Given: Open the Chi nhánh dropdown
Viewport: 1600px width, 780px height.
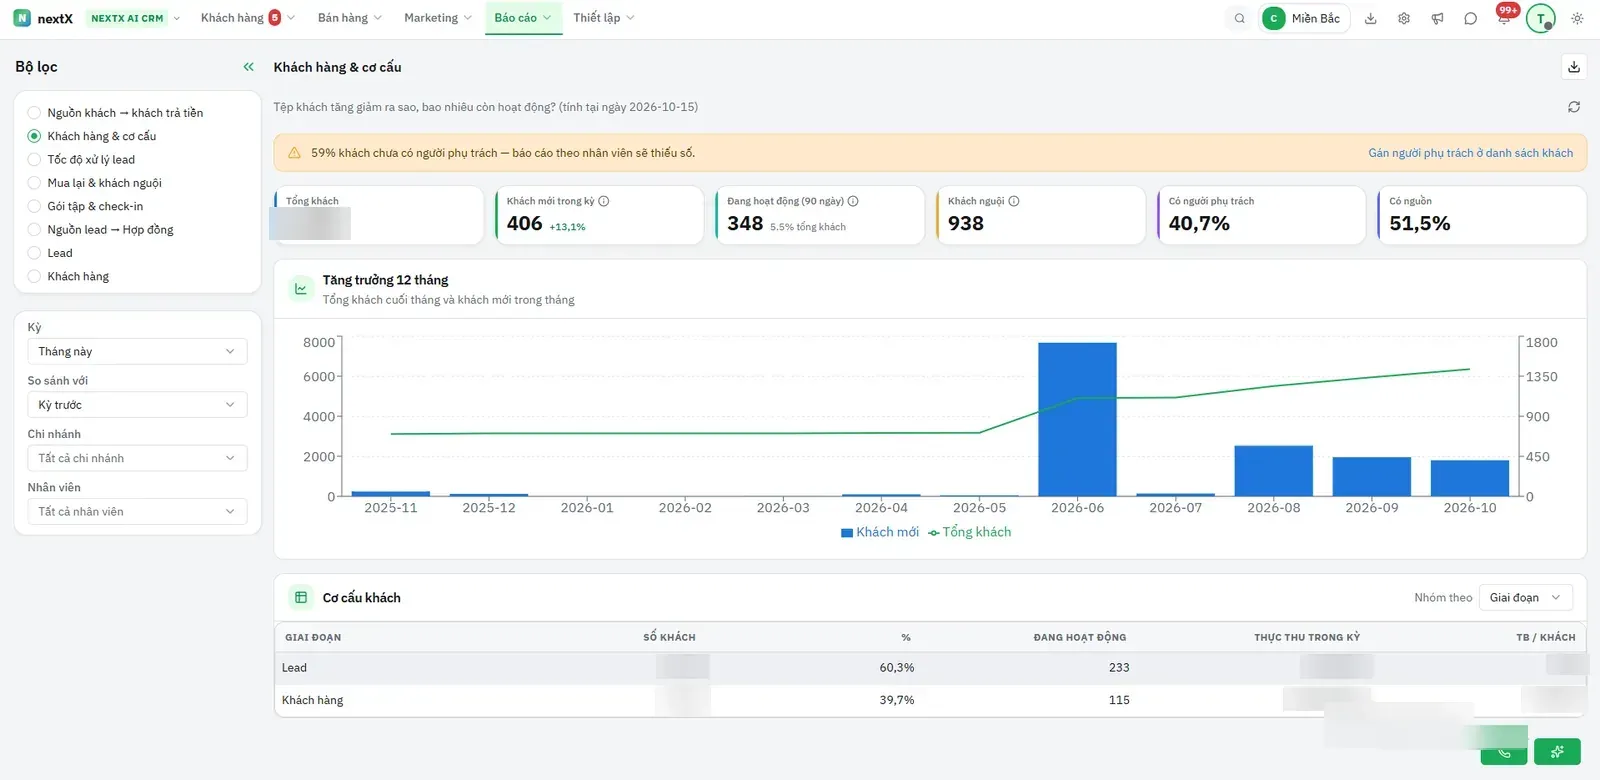Looking at the screenshot, I should point(137,458).
